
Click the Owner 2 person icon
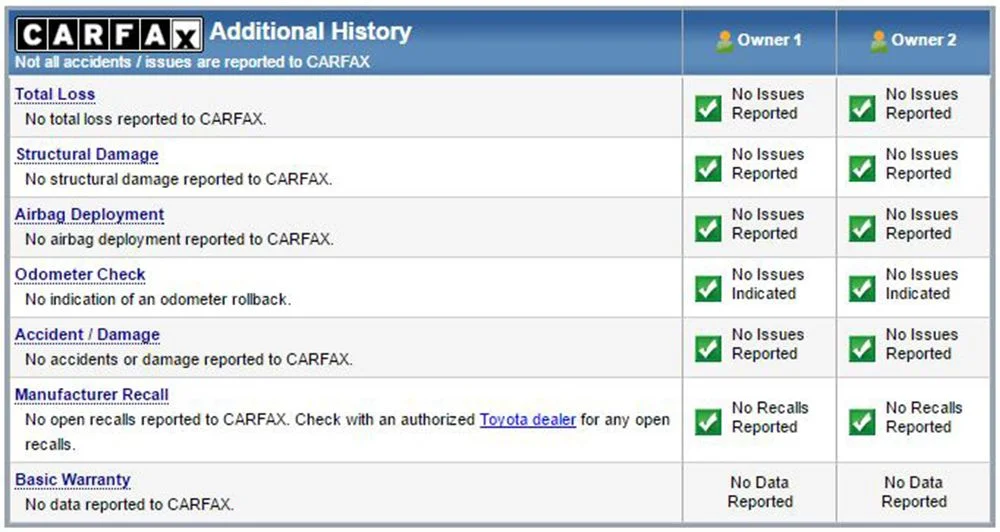click(879, 41)
